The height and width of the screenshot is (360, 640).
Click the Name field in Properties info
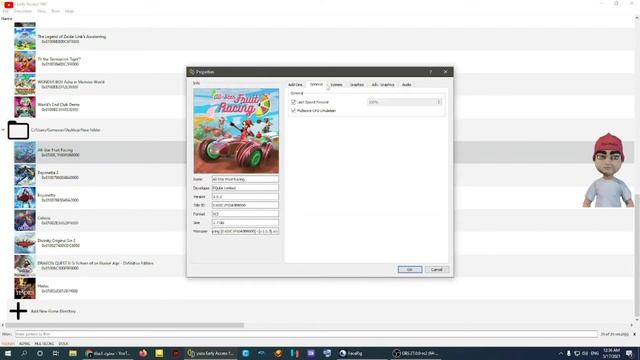[x=245, y=179]
